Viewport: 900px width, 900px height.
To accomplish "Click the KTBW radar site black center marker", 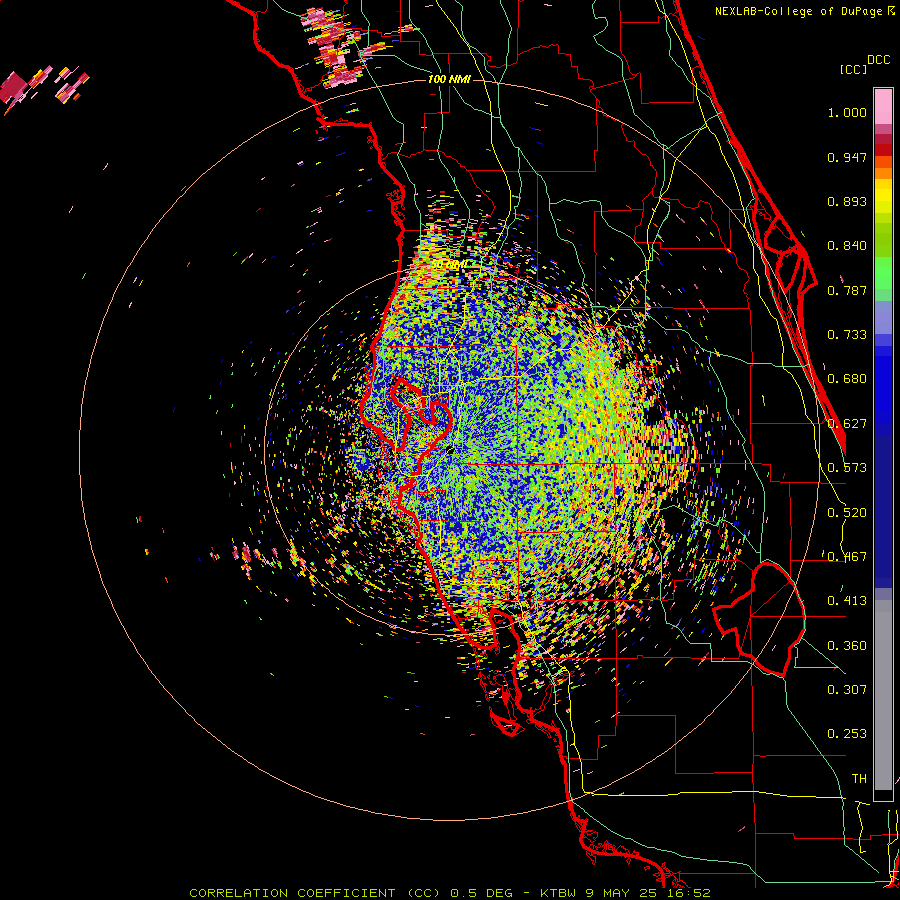I will pyautogui.click(x=450, y=449).
